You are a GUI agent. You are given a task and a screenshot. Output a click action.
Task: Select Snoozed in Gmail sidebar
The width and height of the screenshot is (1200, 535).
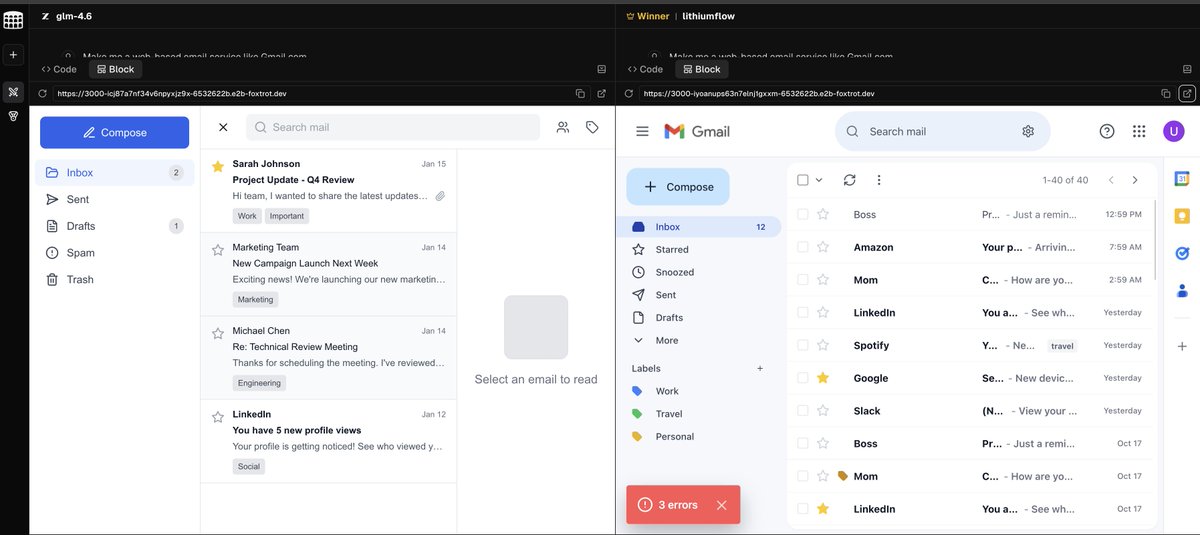699,272
